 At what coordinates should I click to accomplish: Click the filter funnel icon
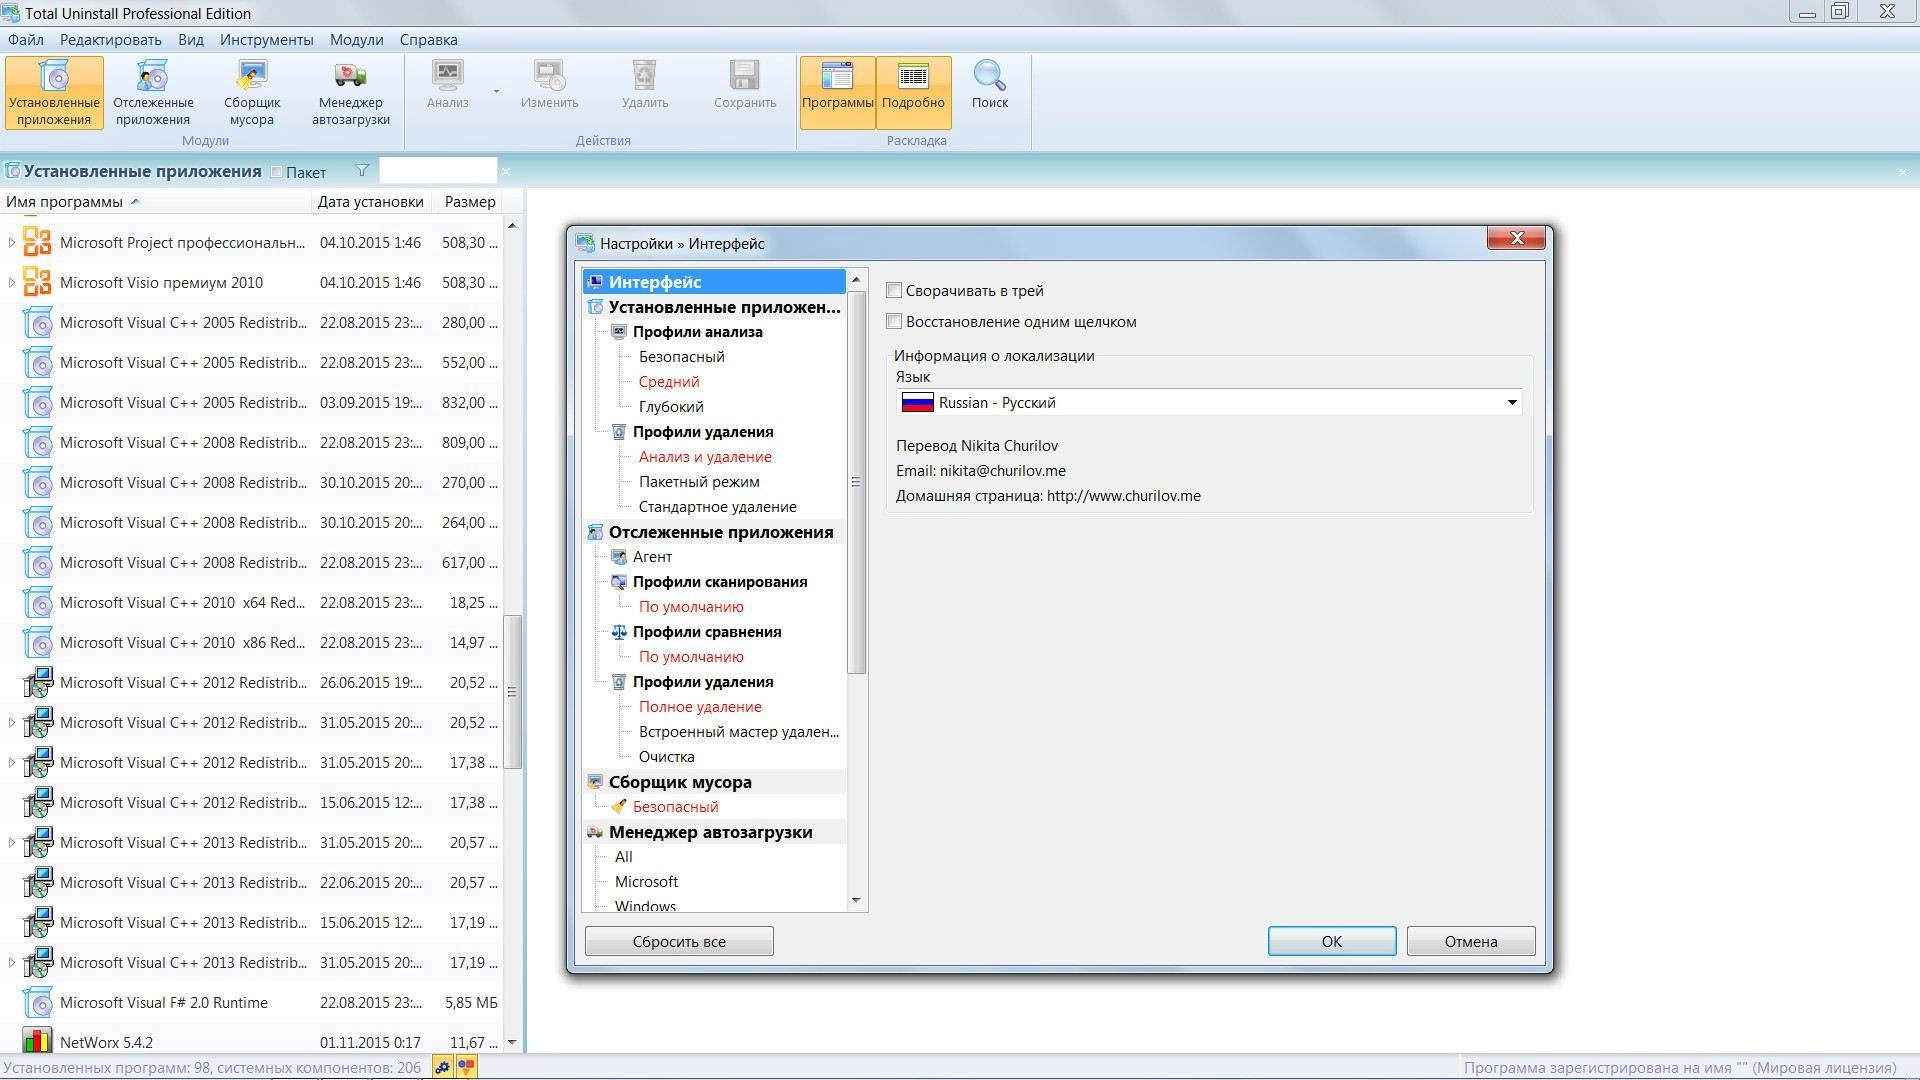362,171
